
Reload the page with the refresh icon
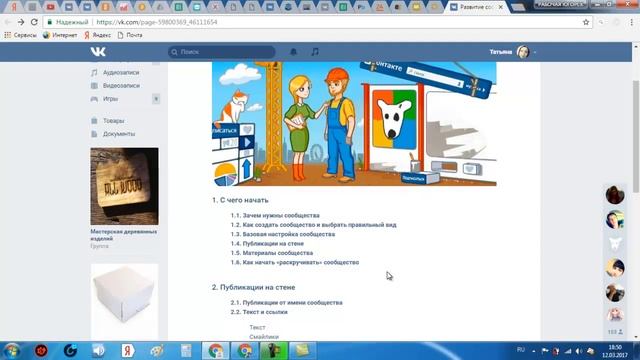tap(34, 22)
